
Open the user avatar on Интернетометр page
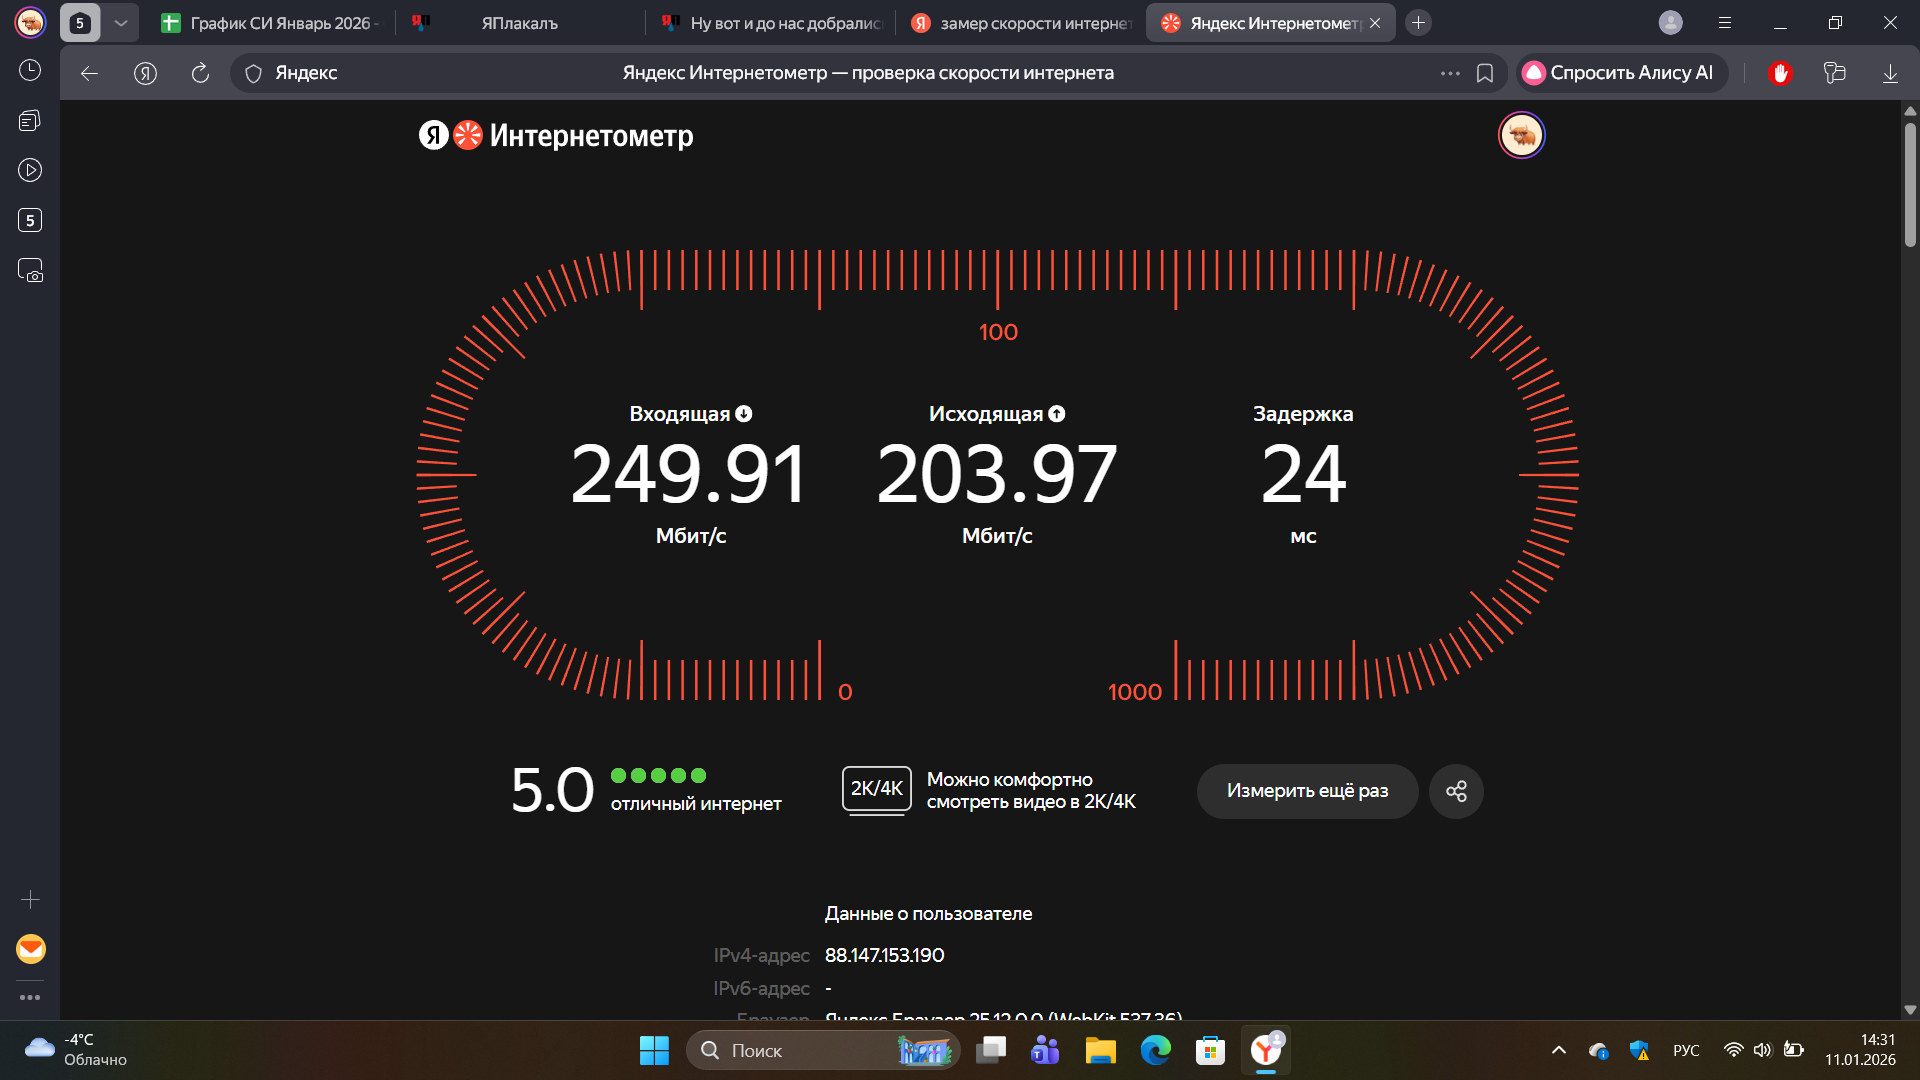coord(1521,135)
